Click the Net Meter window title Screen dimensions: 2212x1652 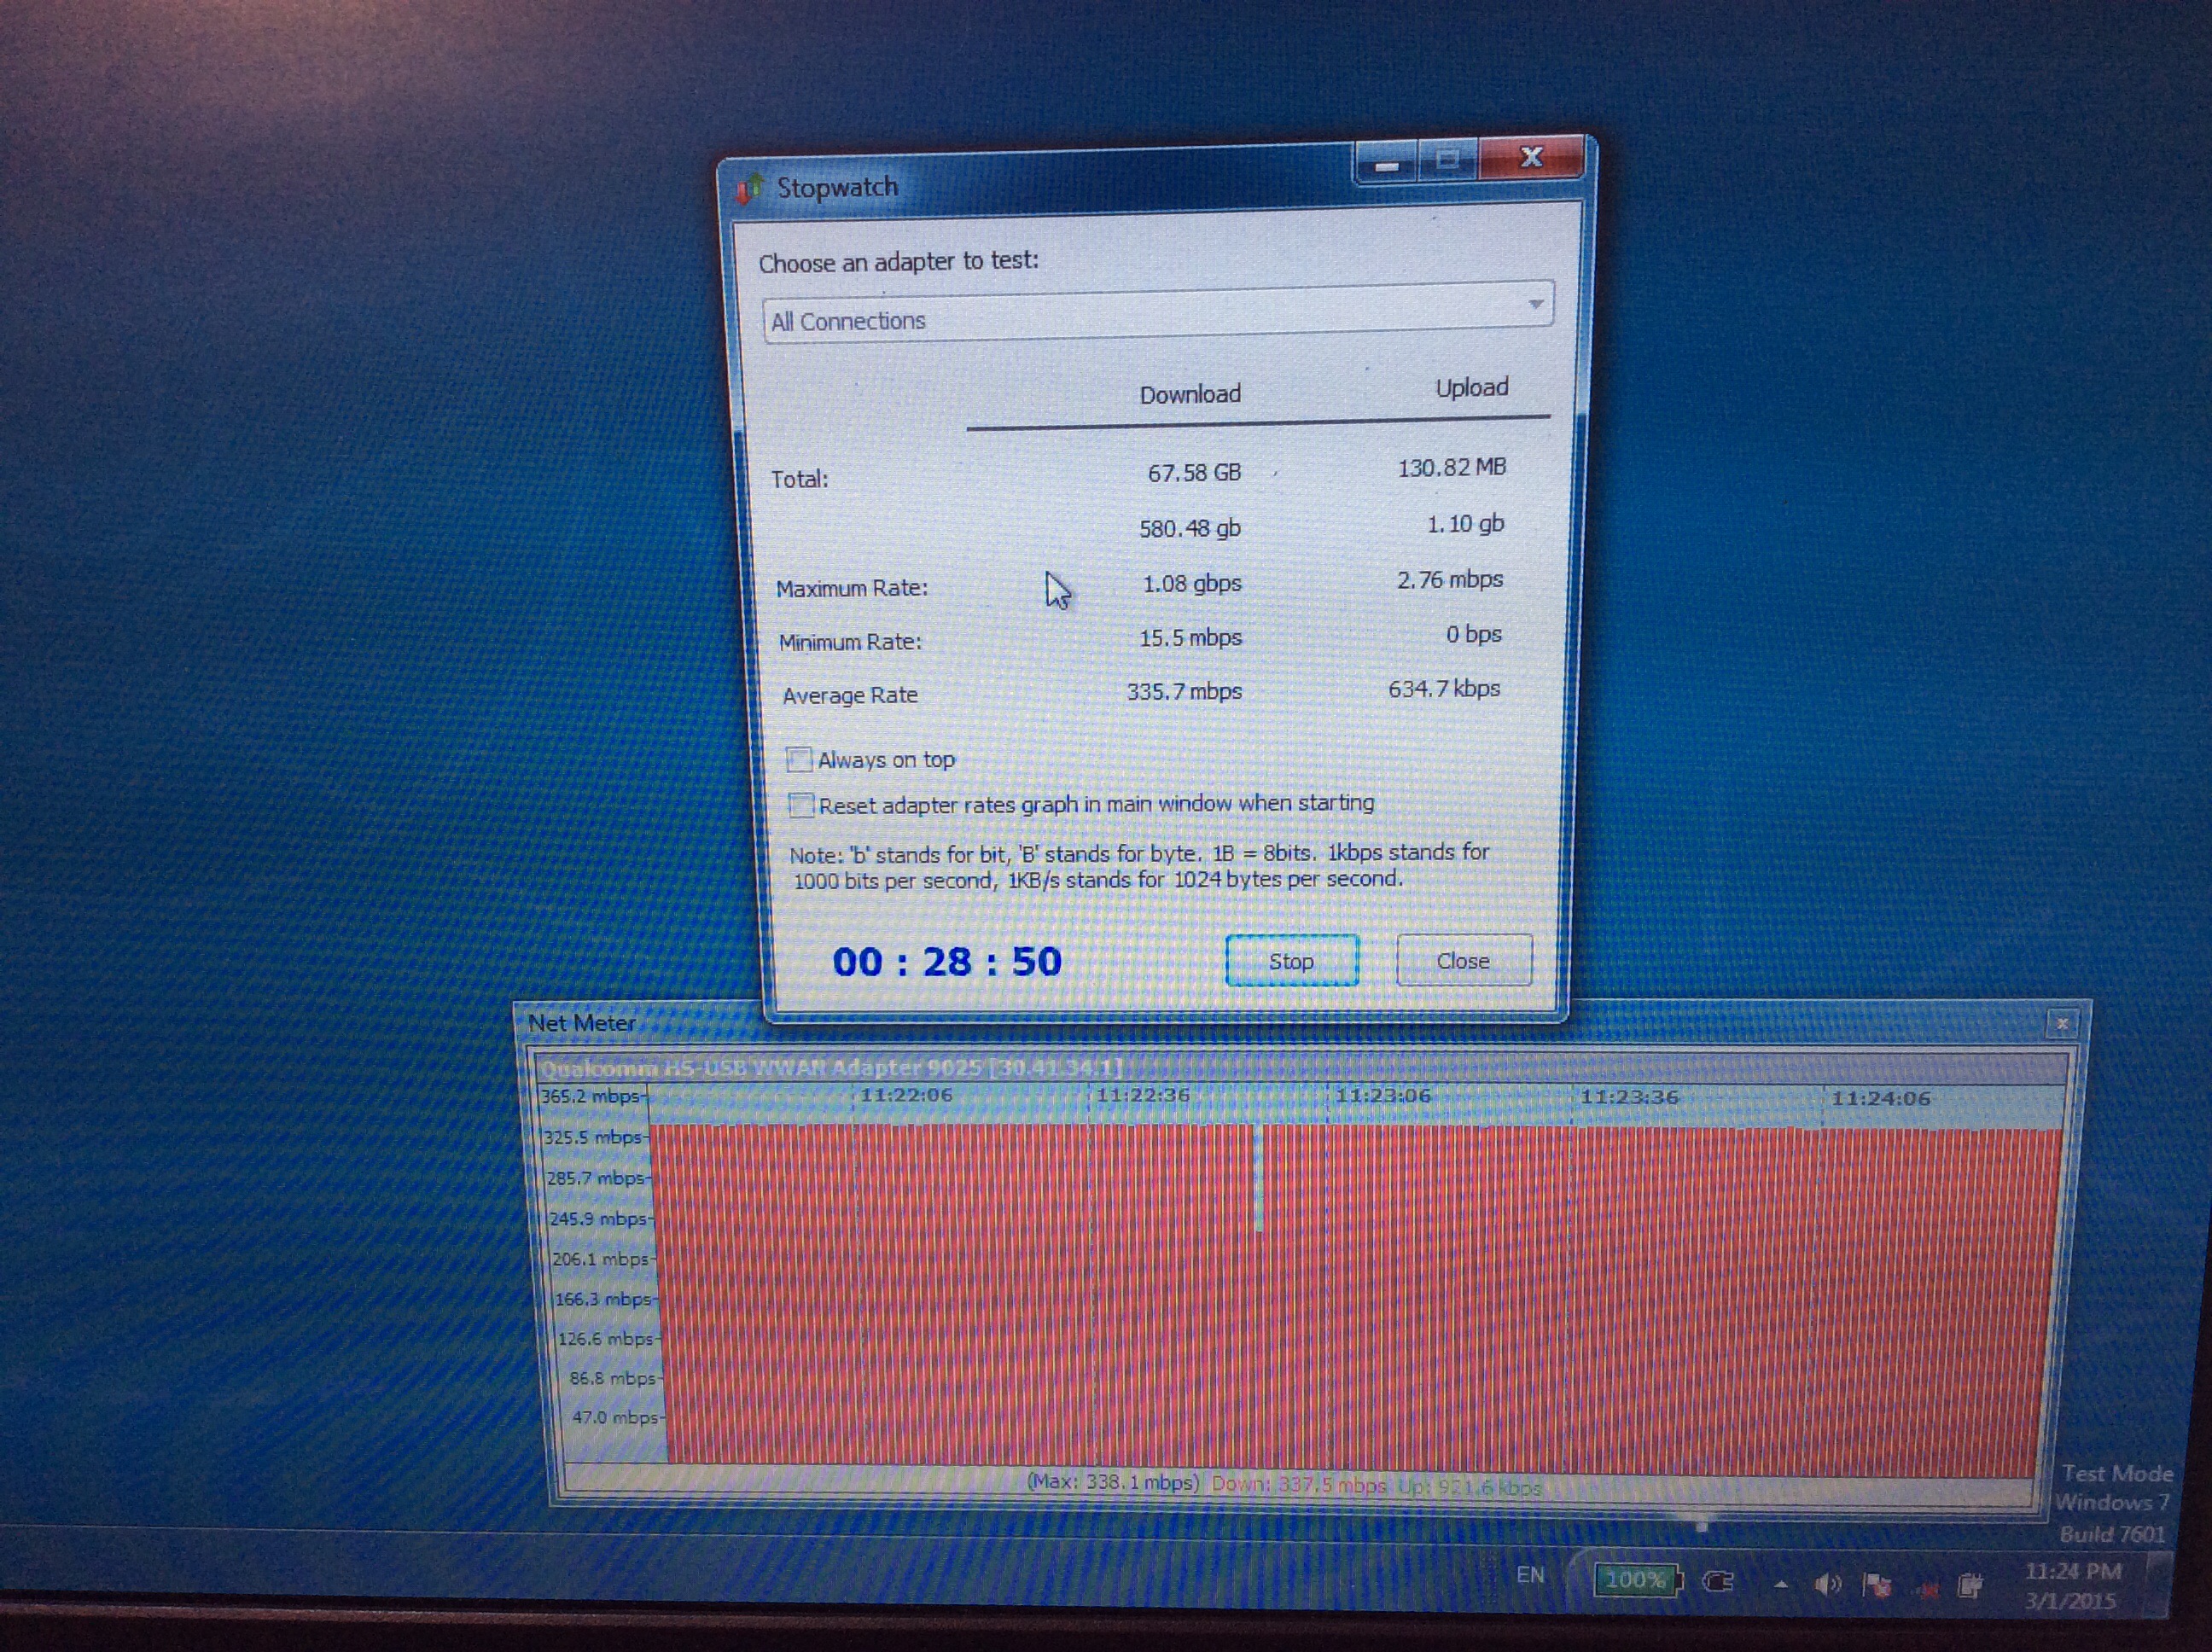pos(581,1023)
